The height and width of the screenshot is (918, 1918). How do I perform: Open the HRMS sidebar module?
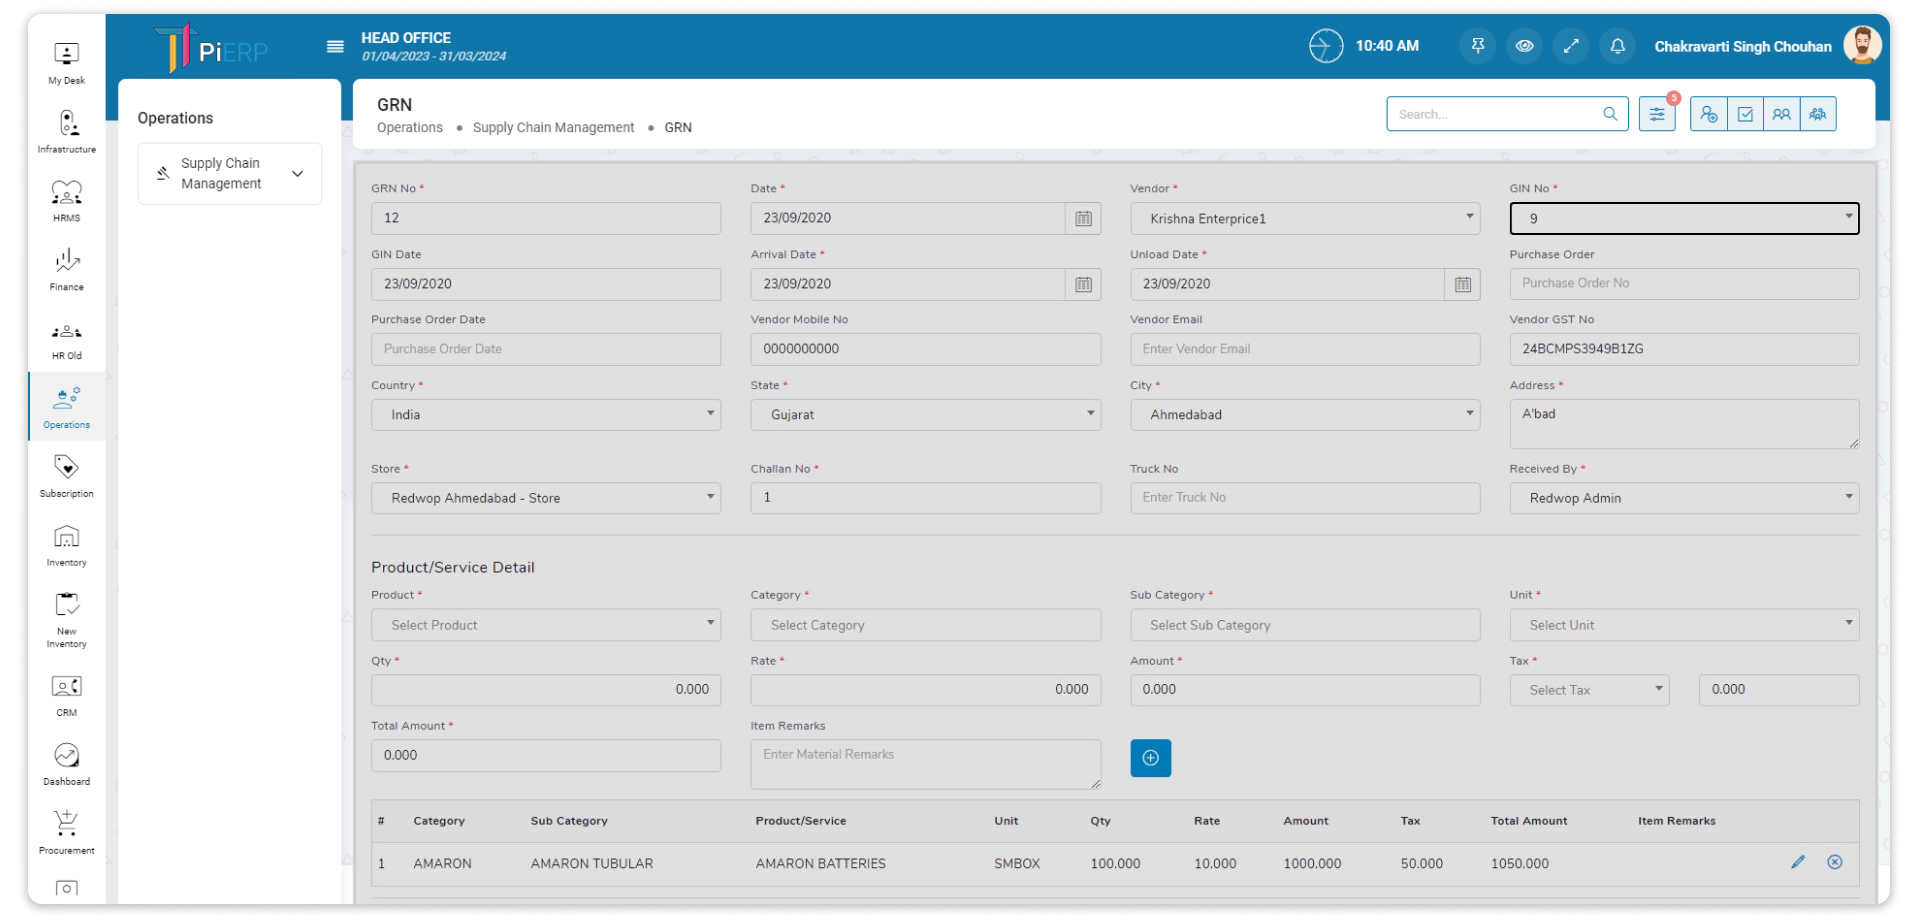click(x=67, y=201)
